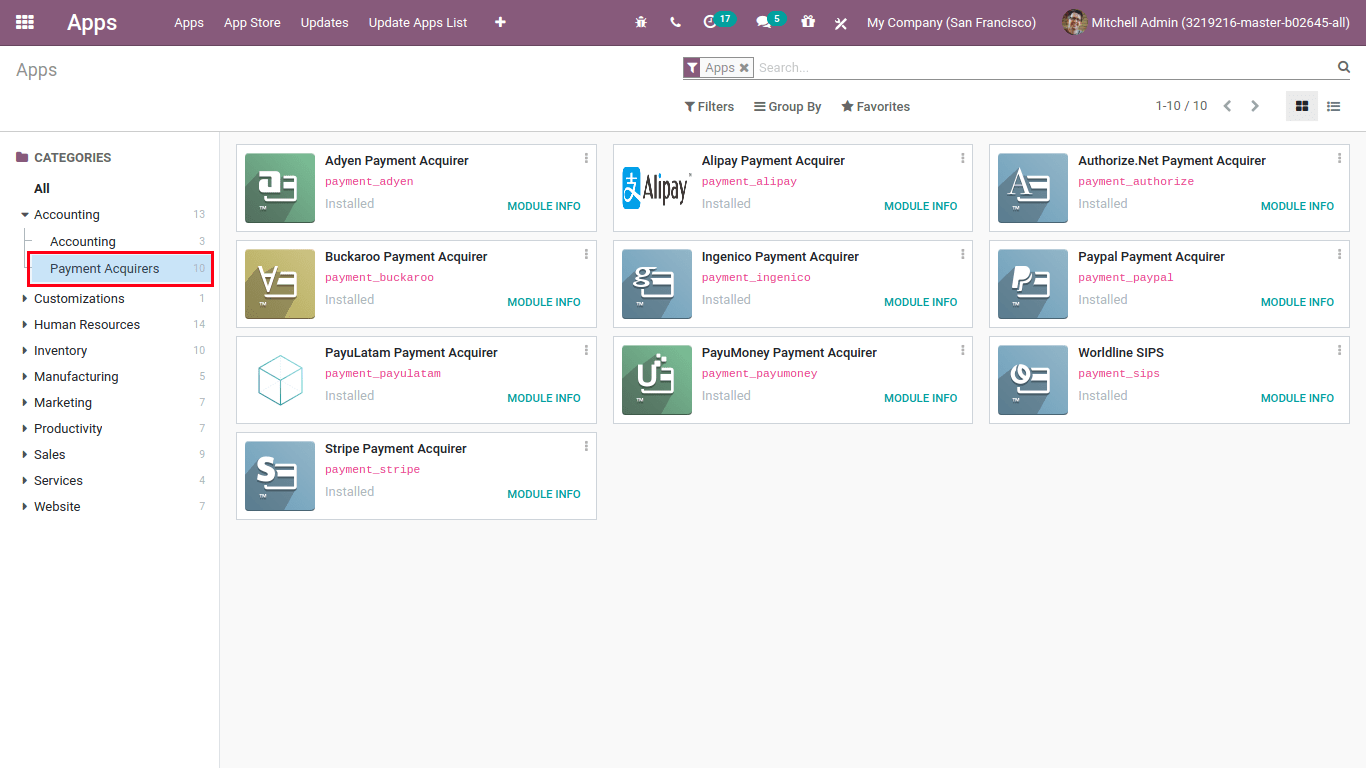Click the phone call icon
This screenshot has width=1366, height=768.
pyautogui.click(x=675, y=22)
